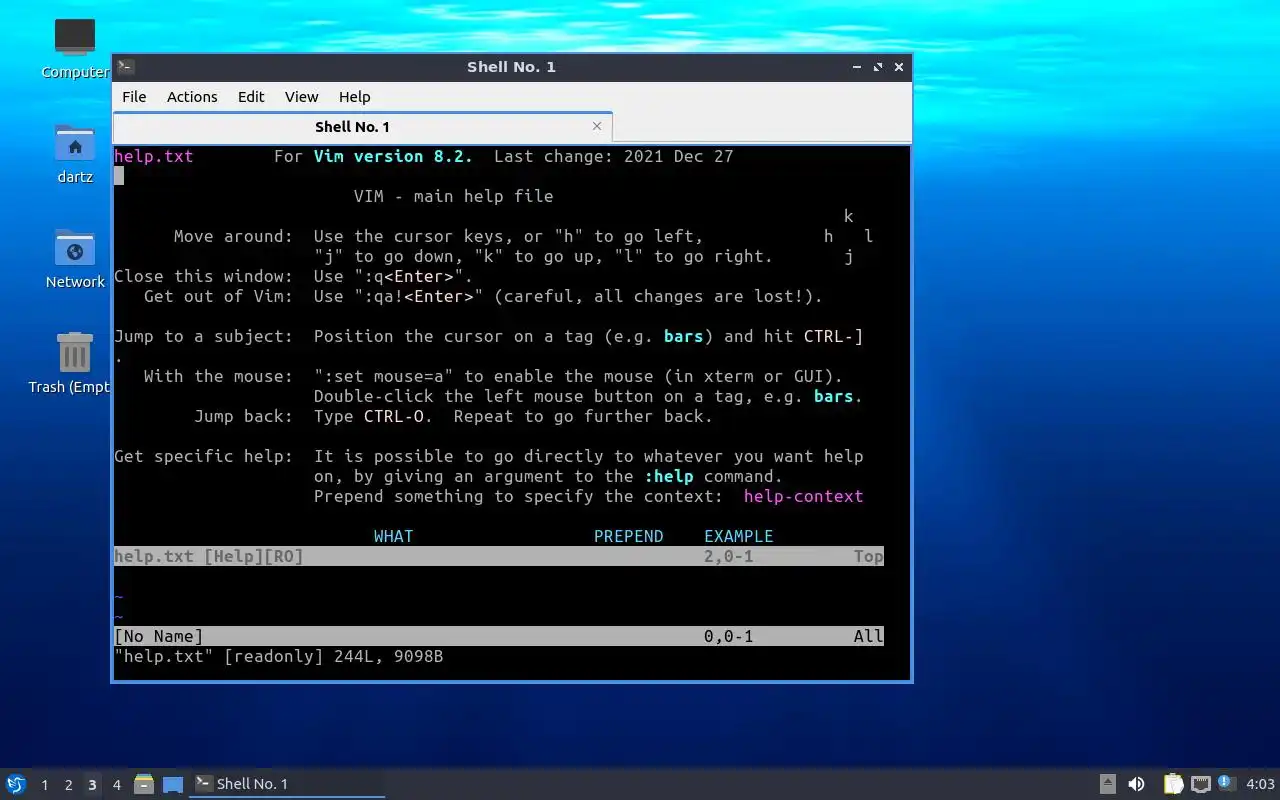1280x800 pixels.
Task: Open the File menu
Action: point(134,97)
